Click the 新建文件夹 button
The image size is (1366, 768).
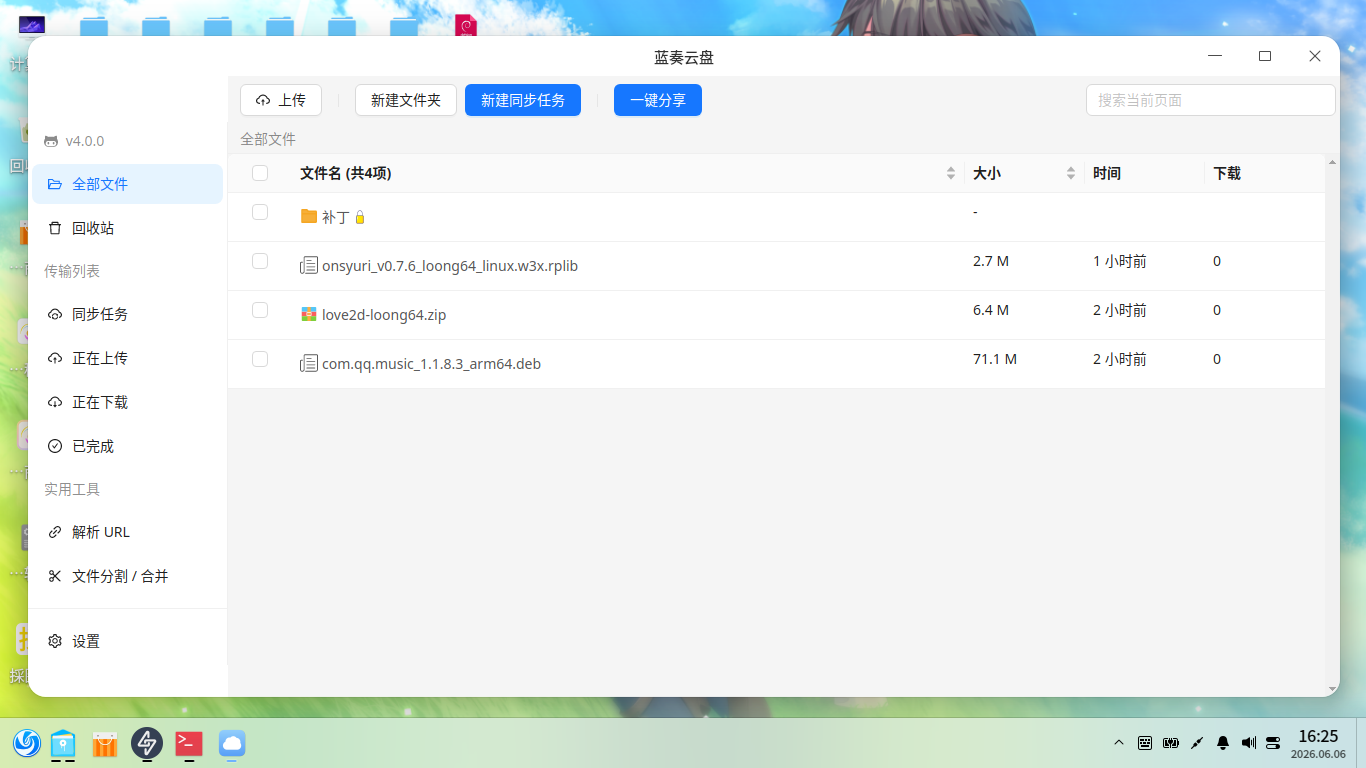pyautogui.click(x=406, y=100)
